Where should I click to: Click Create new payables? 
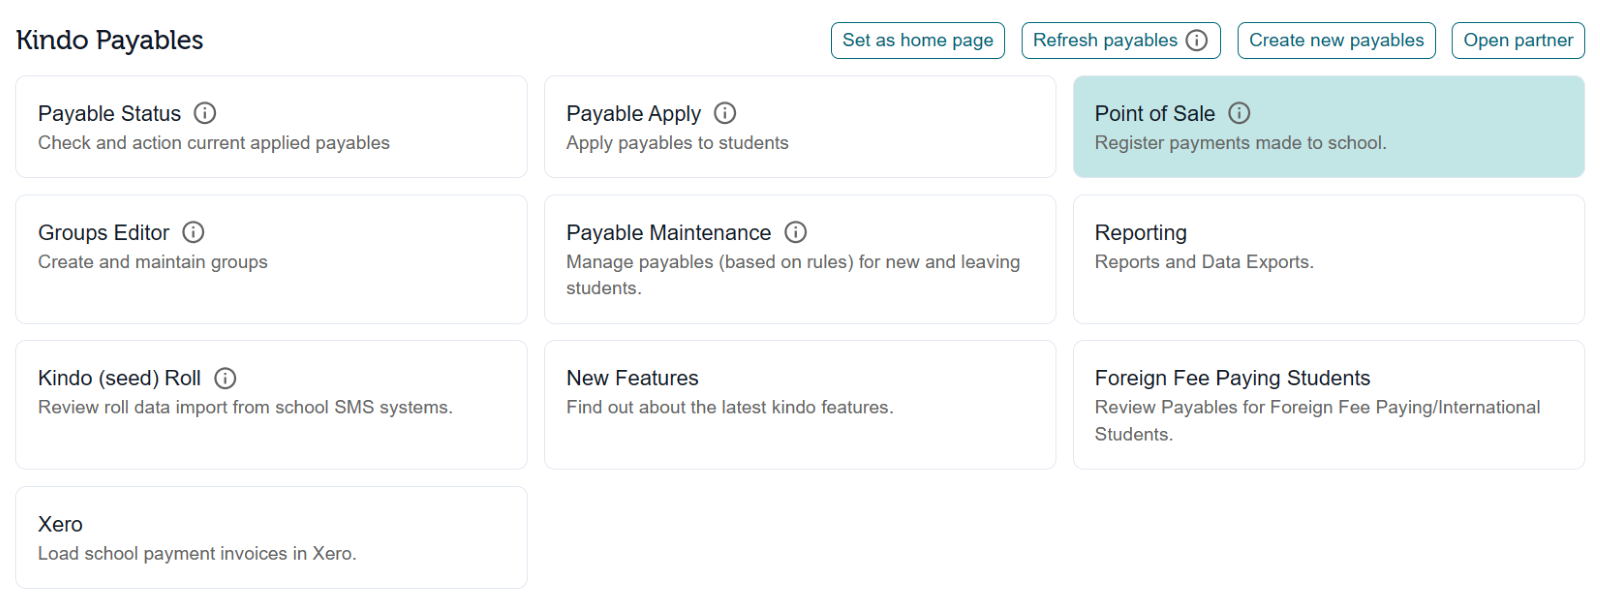coord(1336,40)
